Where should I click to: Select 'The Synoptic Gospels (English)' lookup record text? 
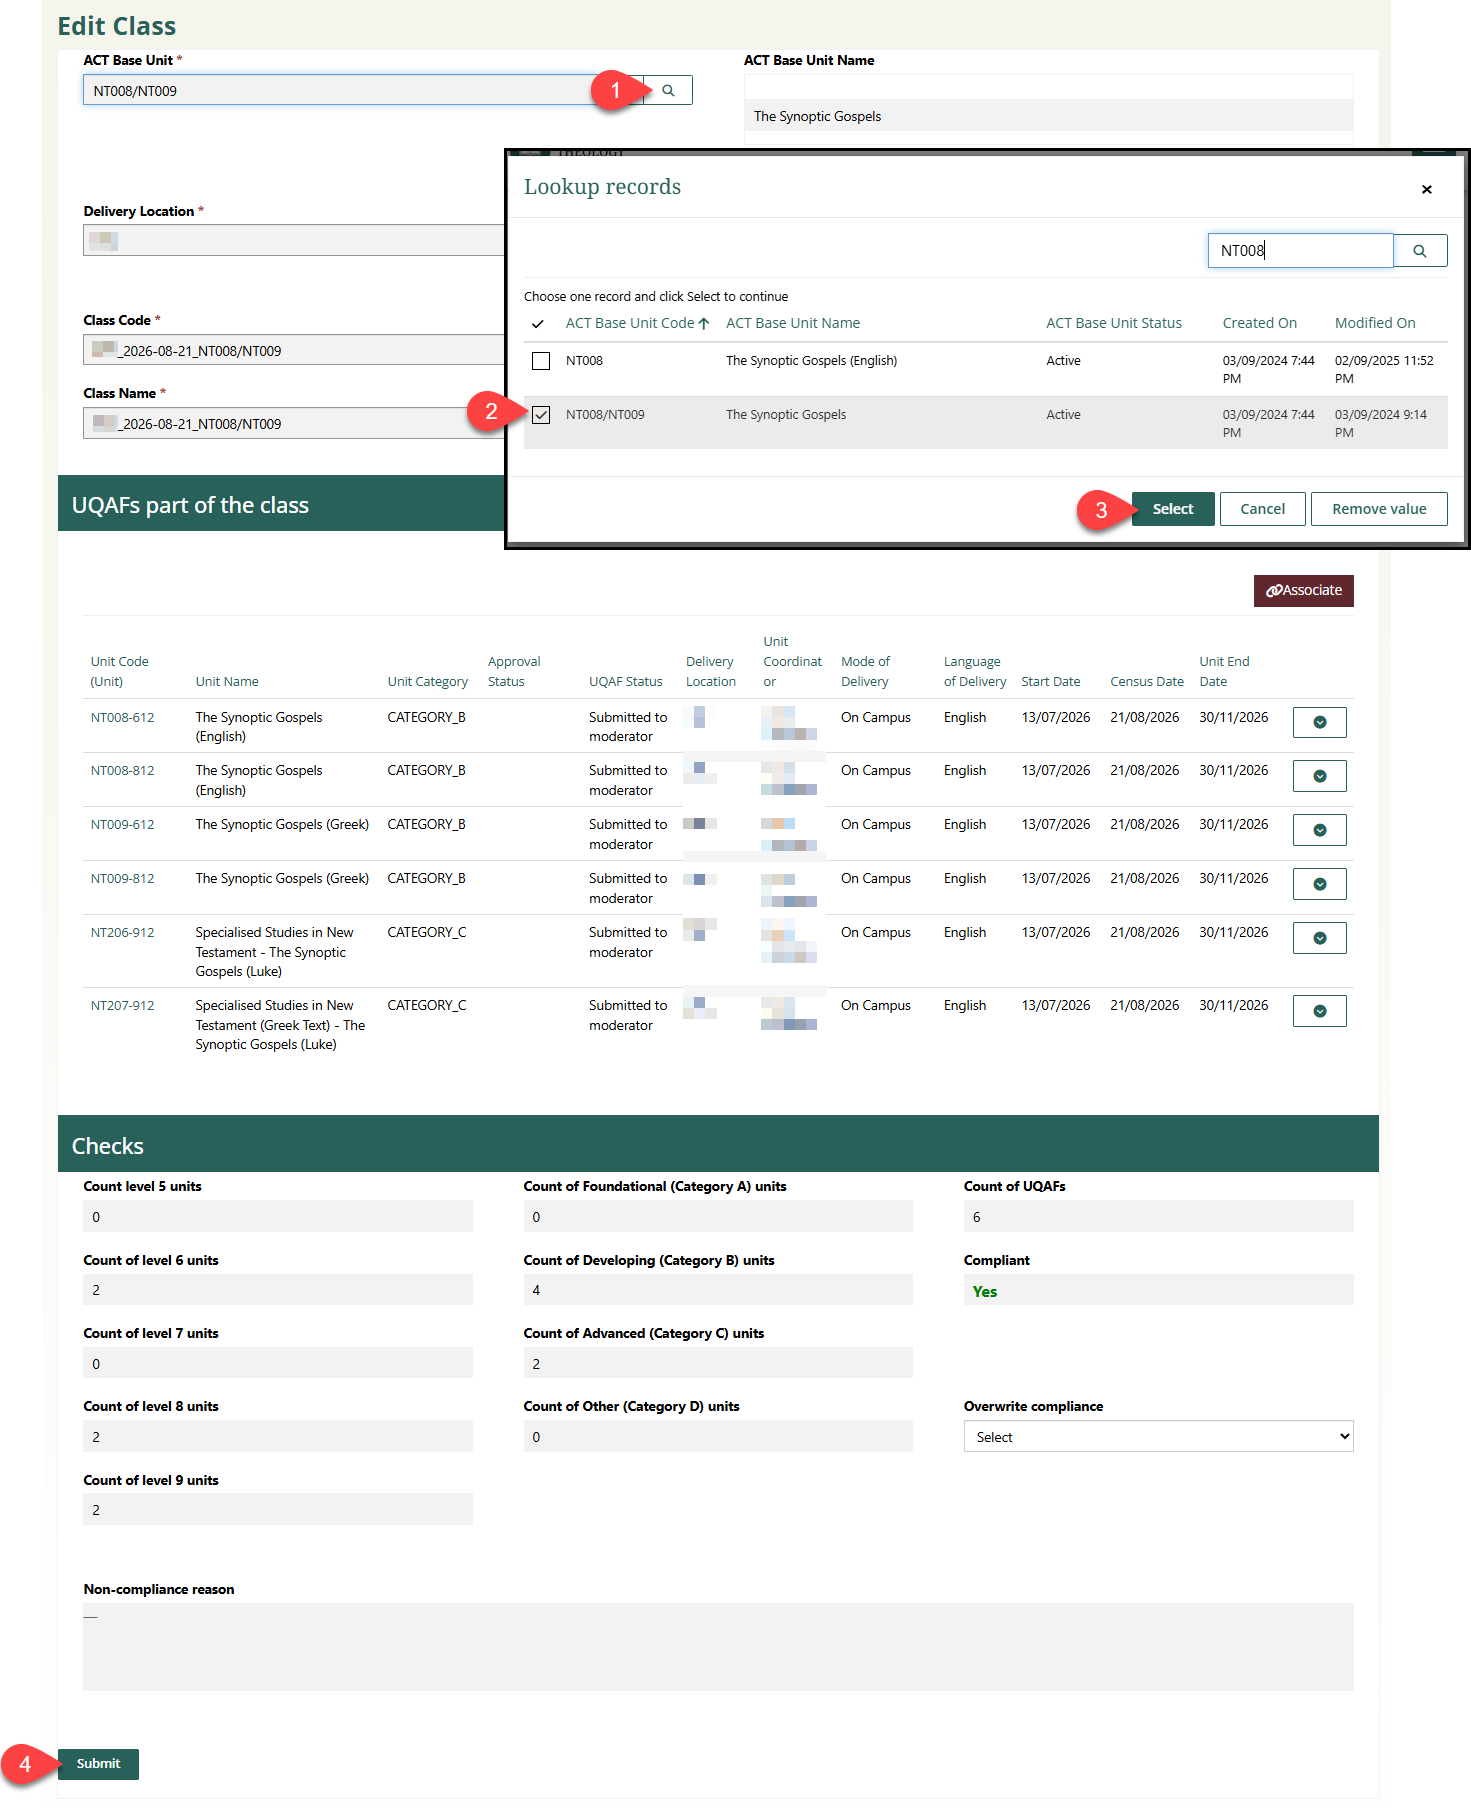coord(812,361)
